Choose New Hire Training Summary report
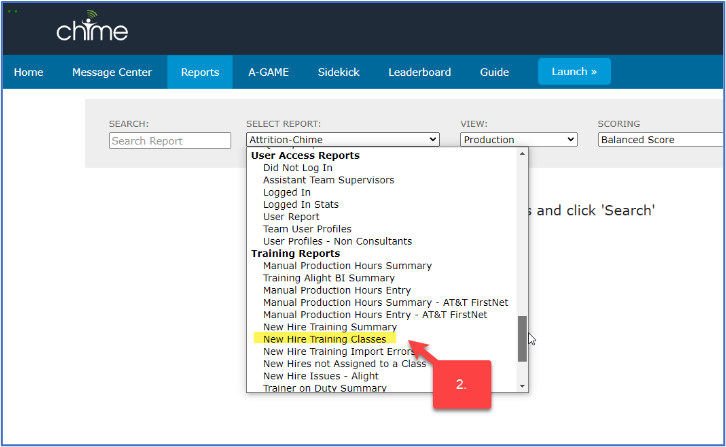Image resolution: width=726 pixels, height=447 pixels. tap(329, 327)
